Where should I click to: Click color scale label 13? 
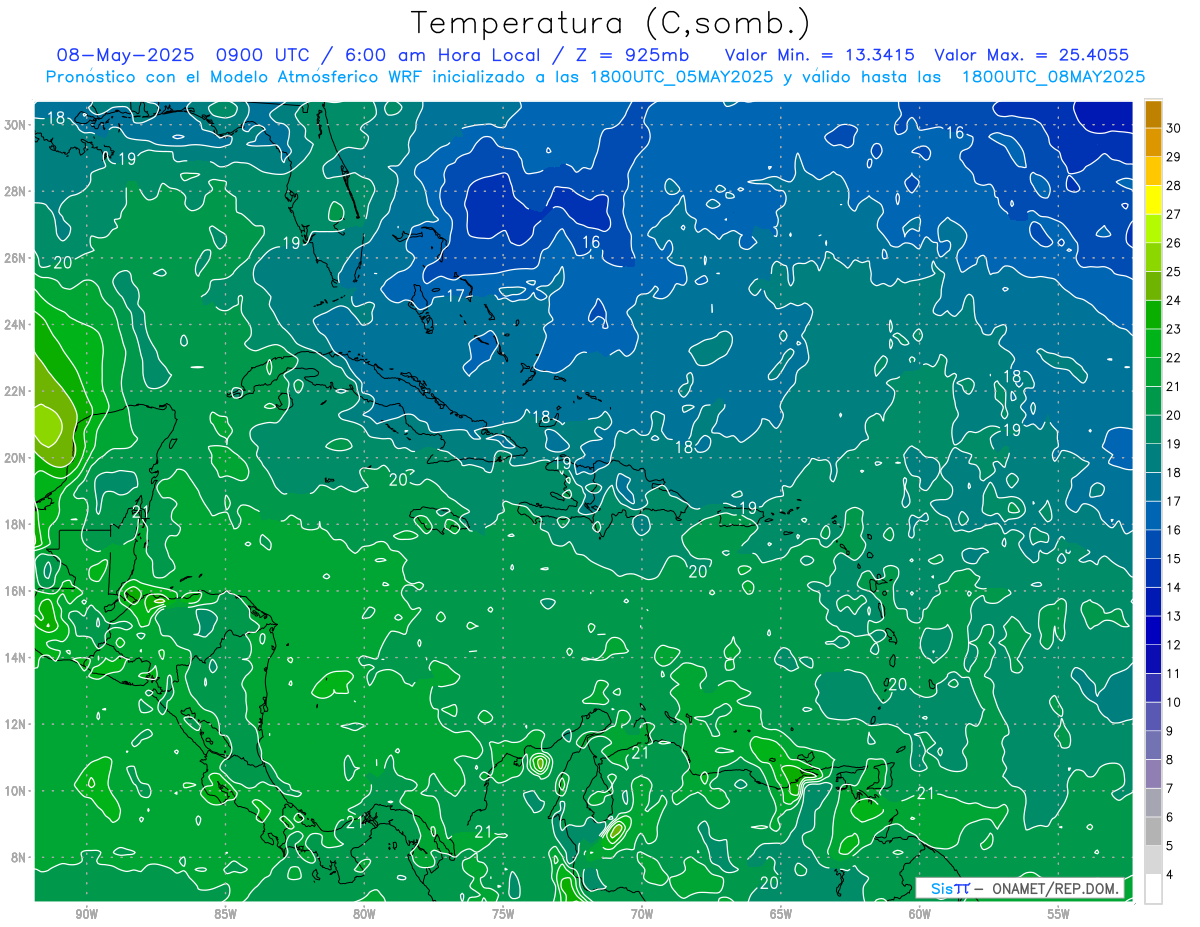(1173, 616)
